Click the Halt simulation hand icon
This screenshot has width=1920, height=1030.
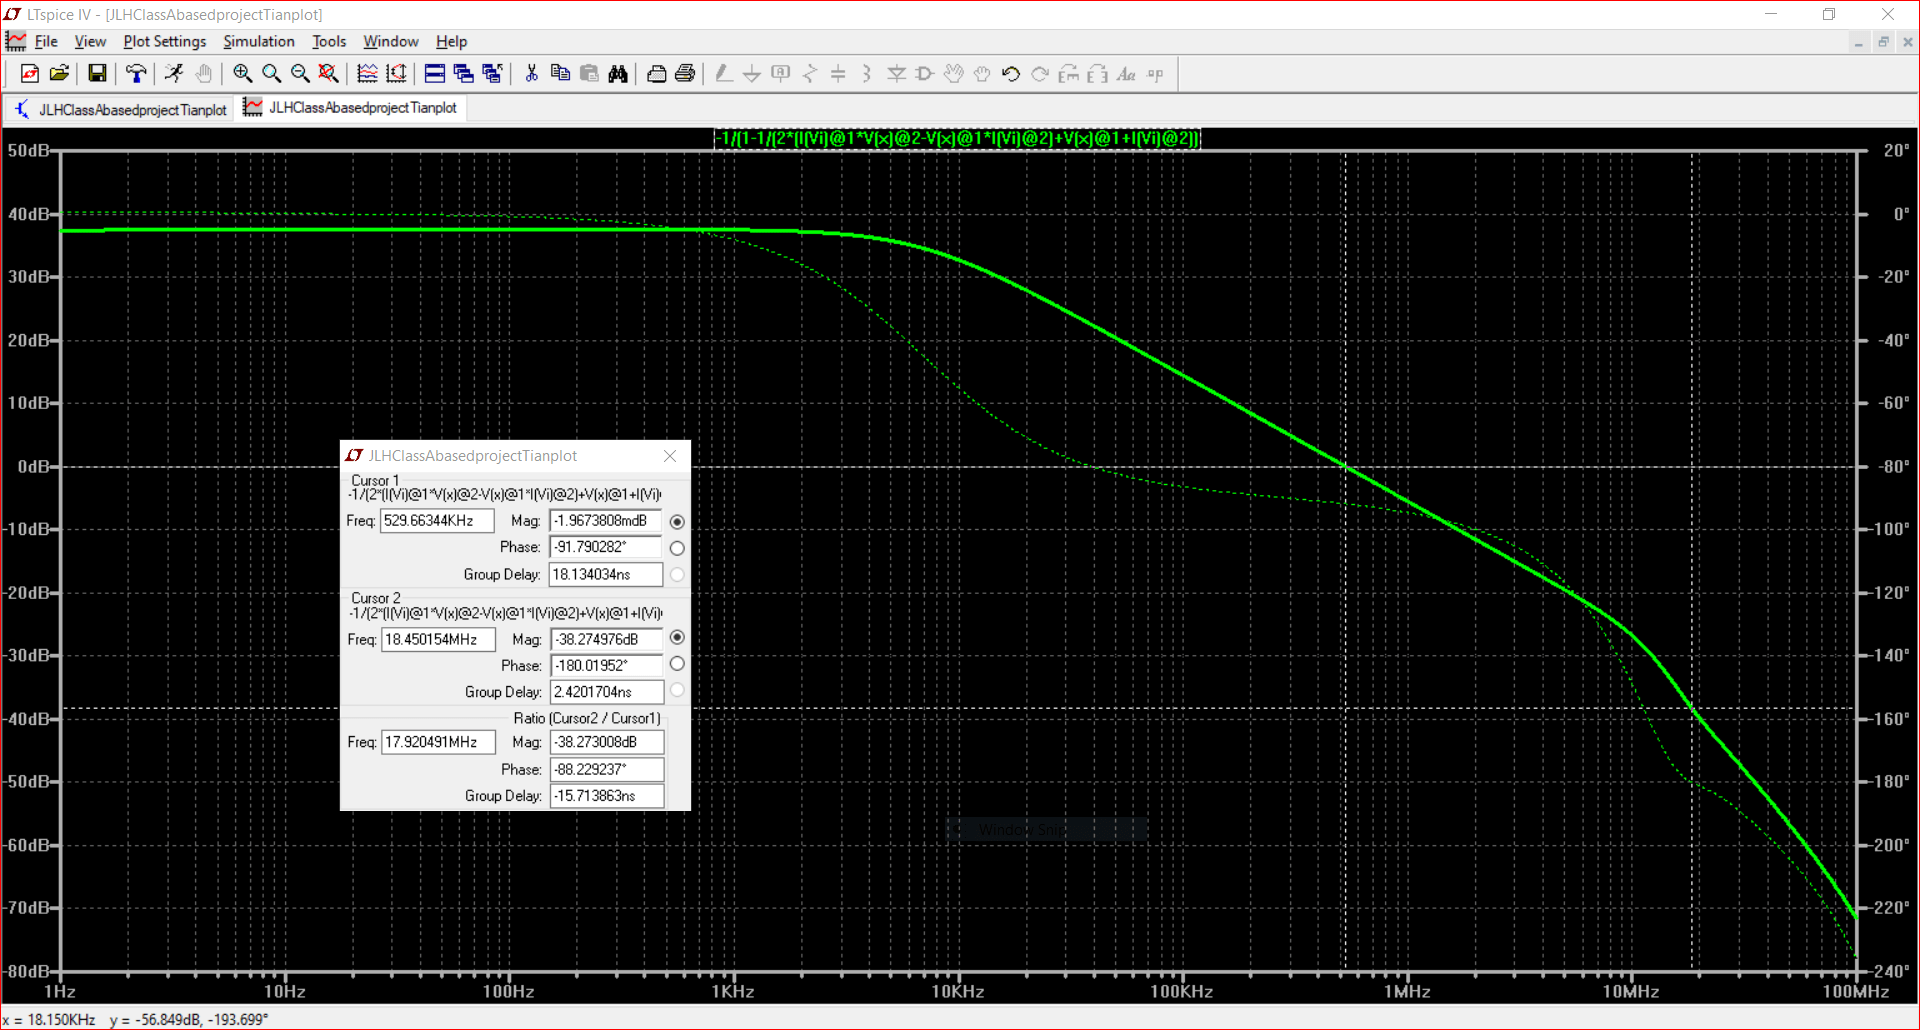pos(203,74)
